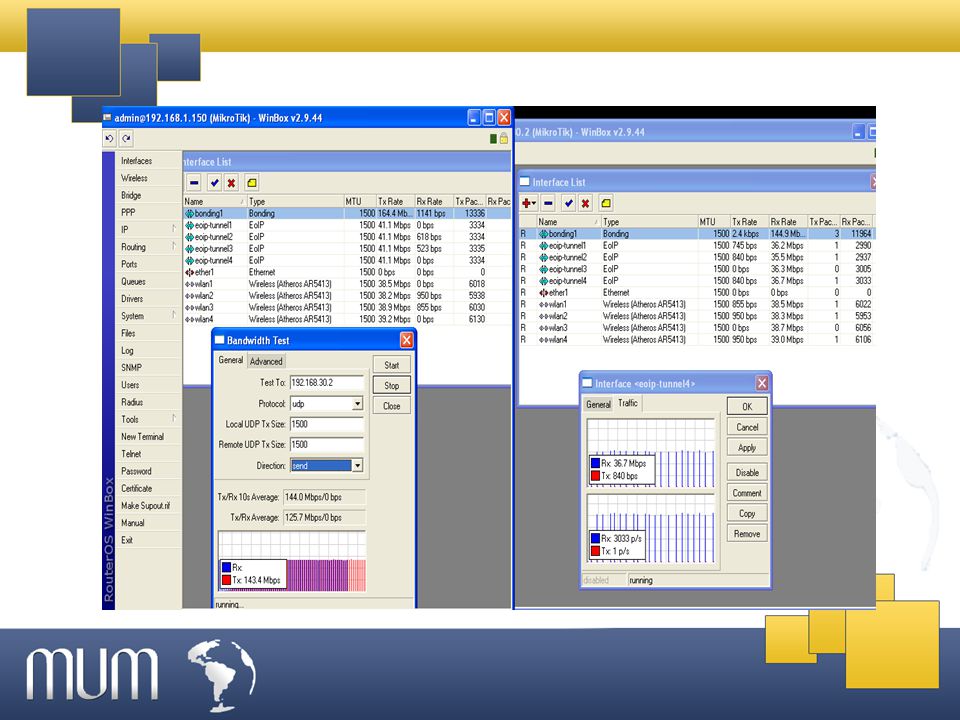Open the Protocol dropdown in Bandwidth Test

click(358, 404)
